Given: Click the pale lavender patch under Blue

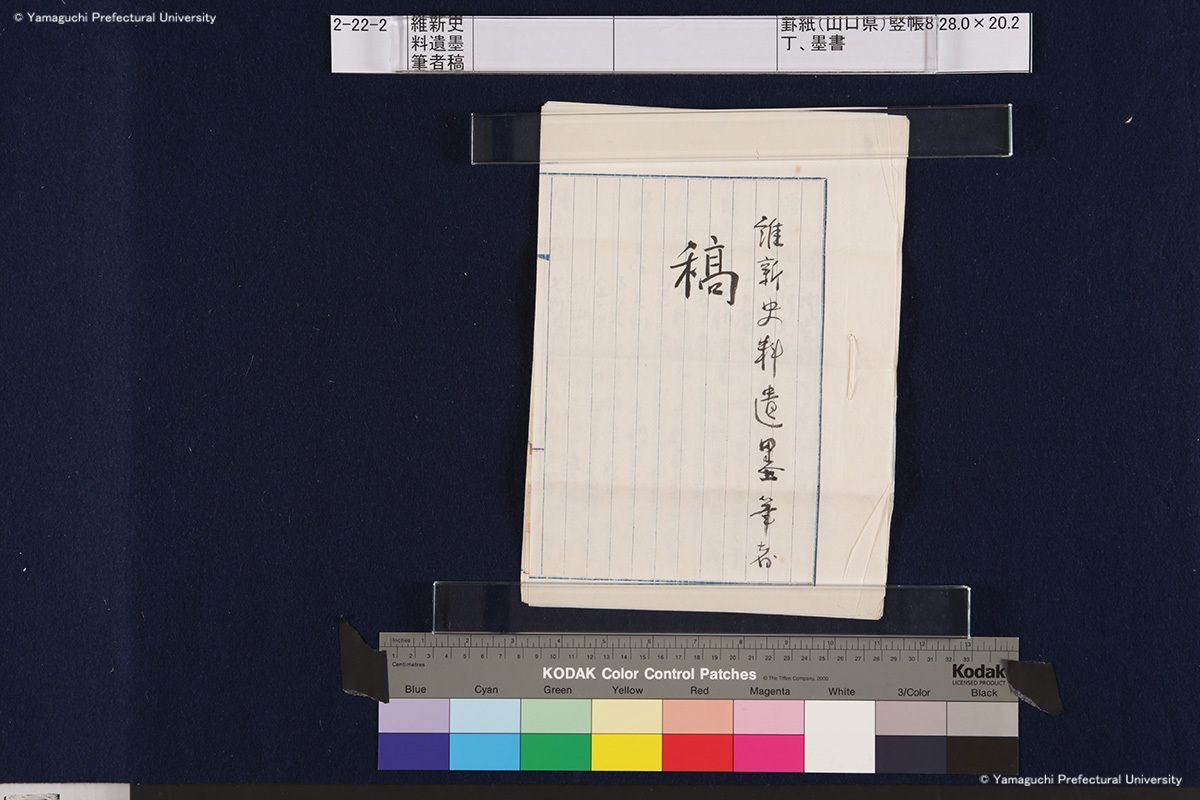Looking at the screenshot, I should pyautogui.click(x=414, y=716).
